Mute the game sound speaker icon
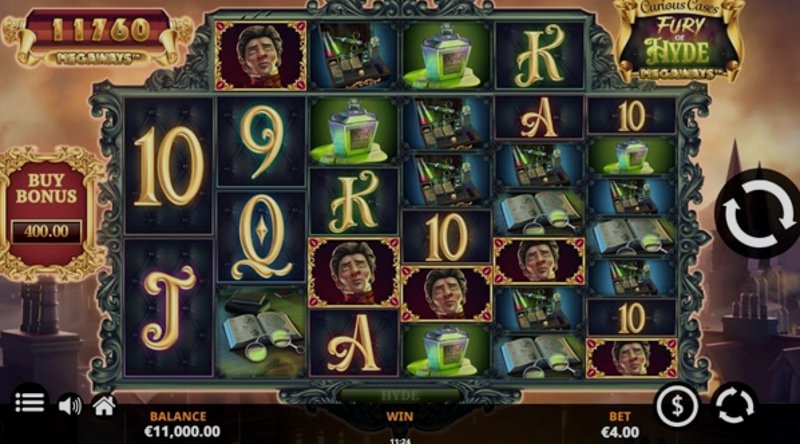This screenshot has height=444, width=800. (70, 406)
